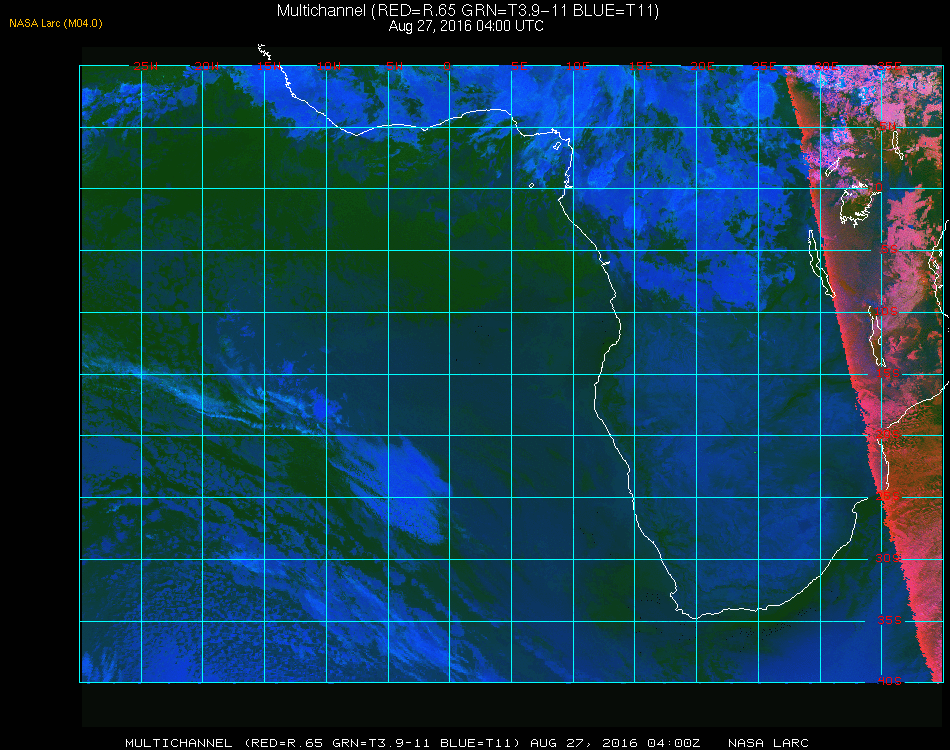Click the 35E longitude label
The height and width of the screenshot is (750, 950).
pyautogui.click(x=889, y=66)
